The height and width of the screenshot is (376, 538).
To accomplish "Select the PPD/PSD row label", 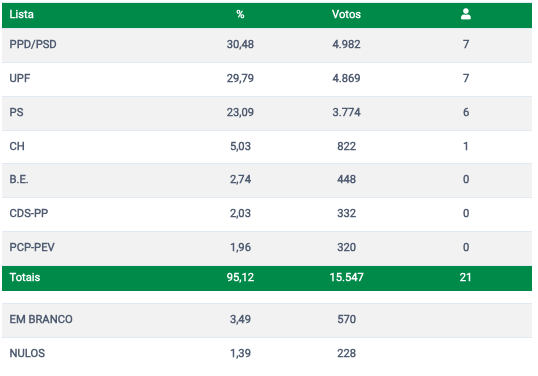I will [x=33, y=45].
